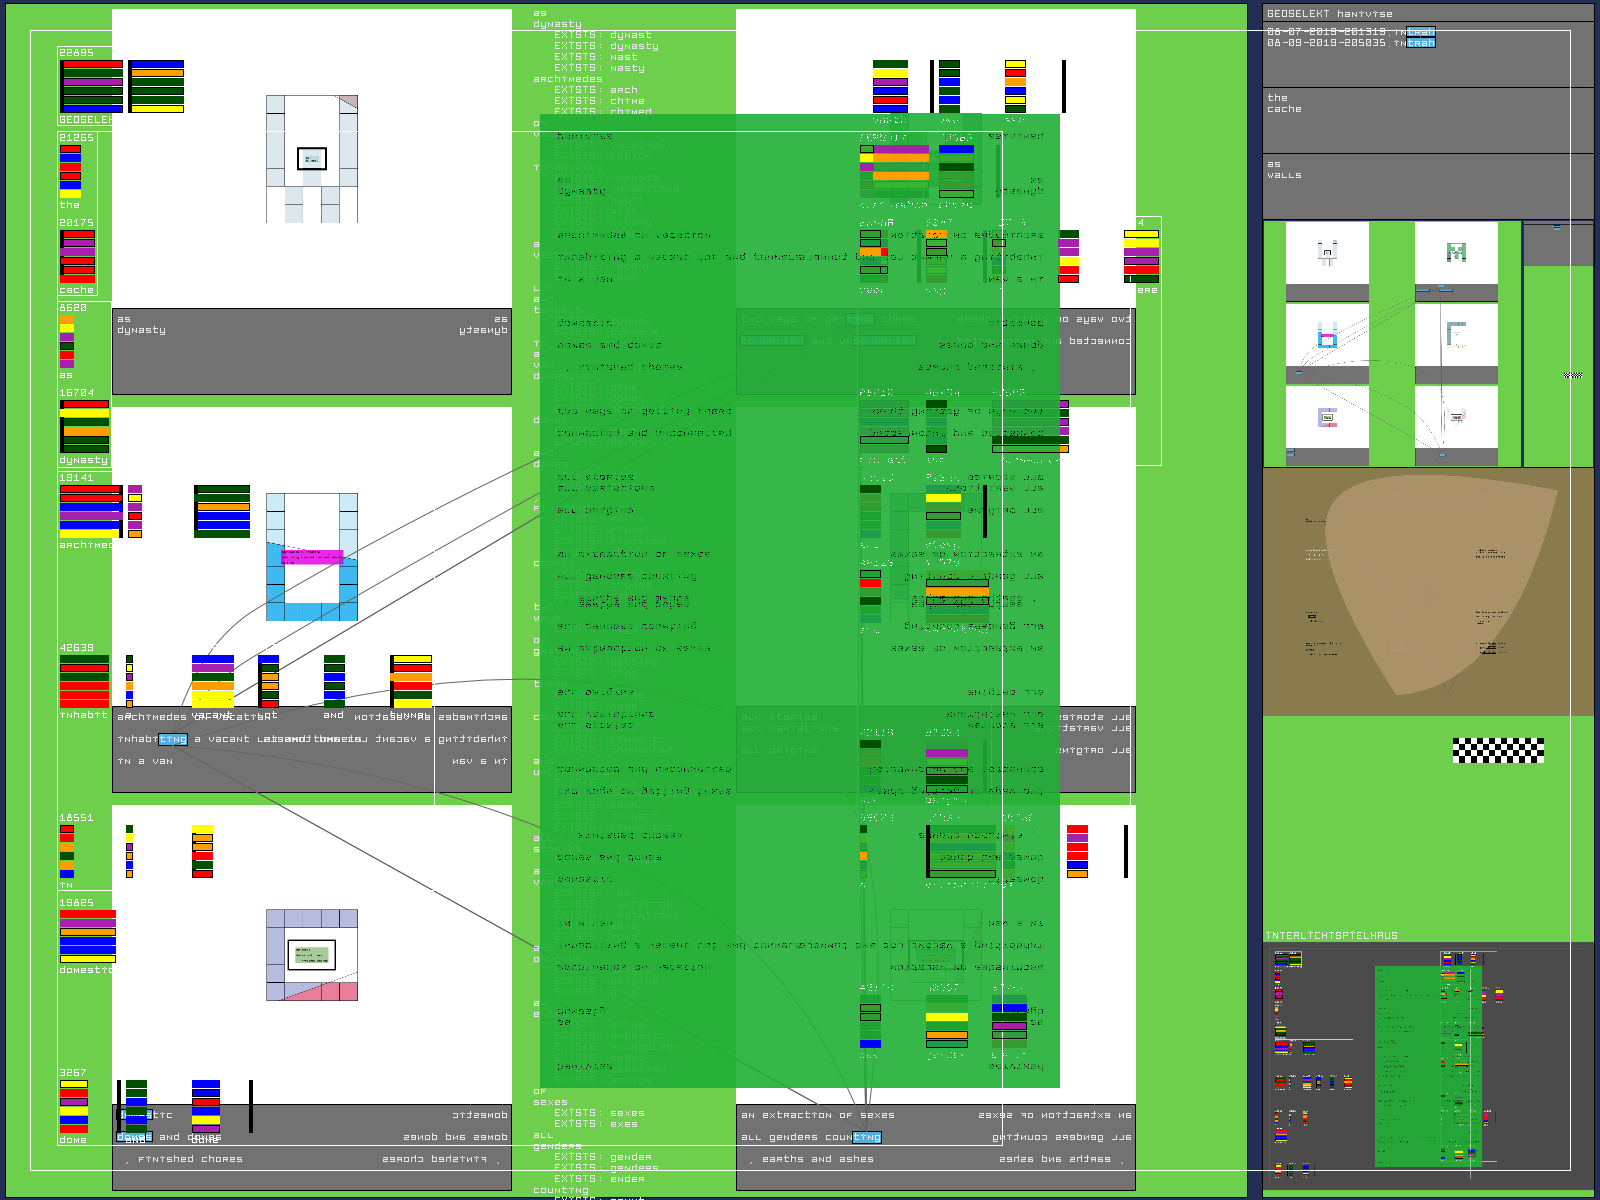Click highlighted 'ting' in 'inhabiting a vacant'

(173, 739)
